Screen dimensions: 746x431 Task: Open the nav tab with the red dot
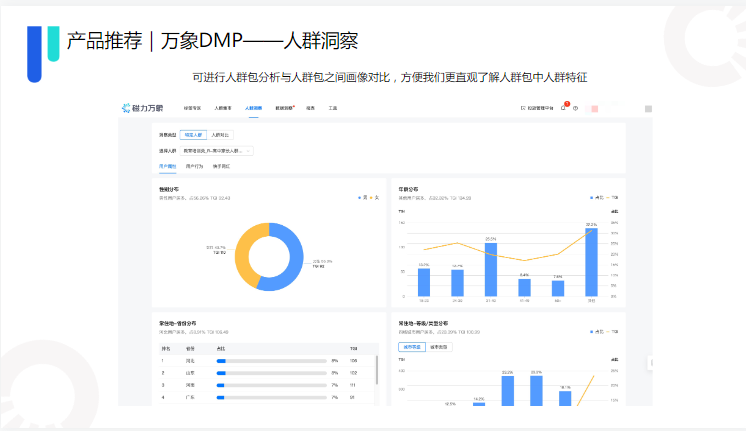click(x=285, y=108)
